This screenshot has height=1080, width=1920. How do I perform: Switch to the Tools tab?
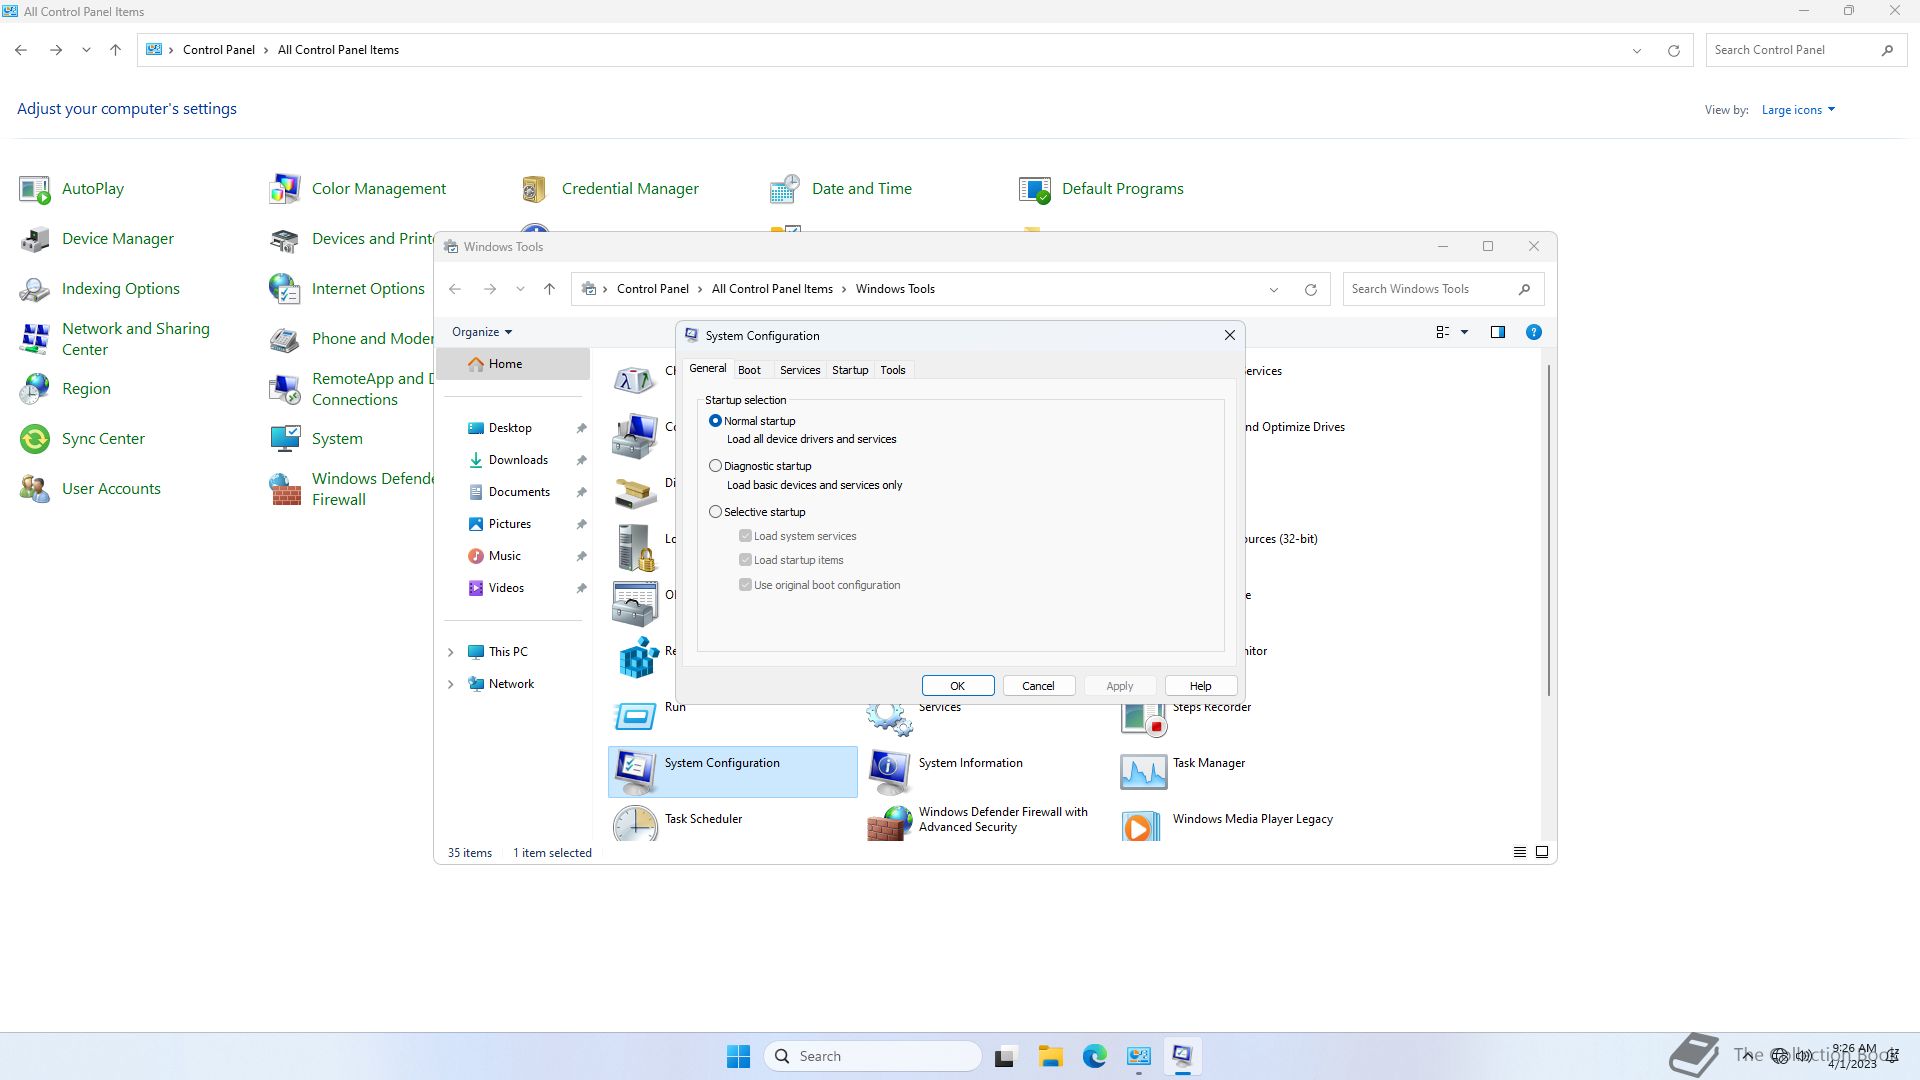click(893, 370)
